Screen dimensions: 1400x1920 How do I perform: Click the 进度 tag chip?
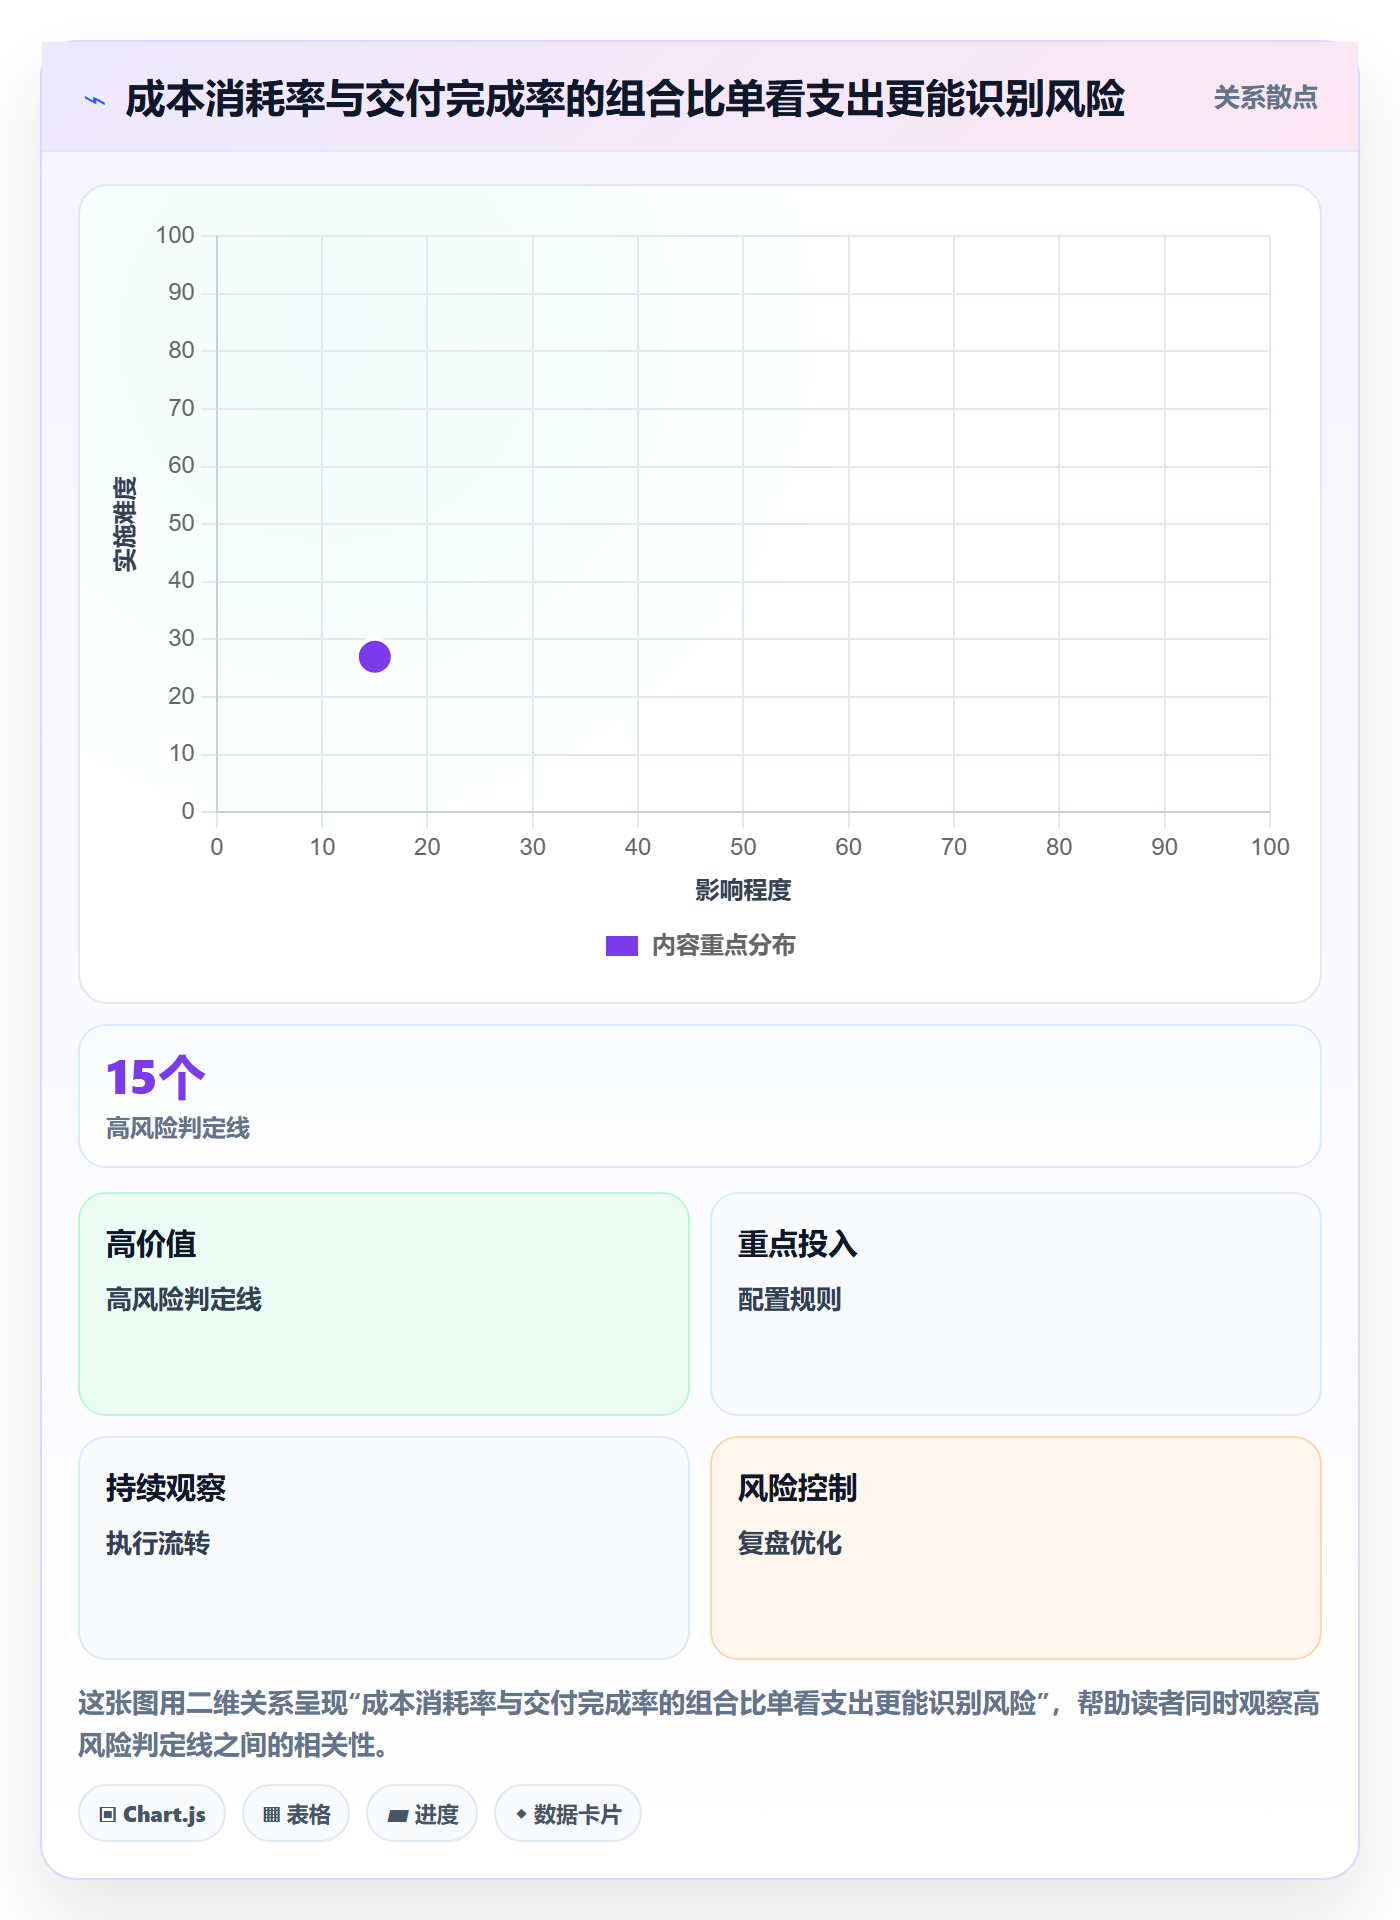click(x=422, y=1814)
